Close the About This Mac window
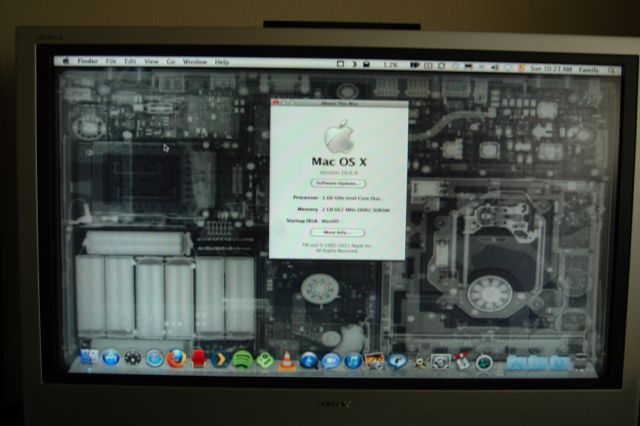640x426 pixels. pyautogui.click(x=276, y=103)
